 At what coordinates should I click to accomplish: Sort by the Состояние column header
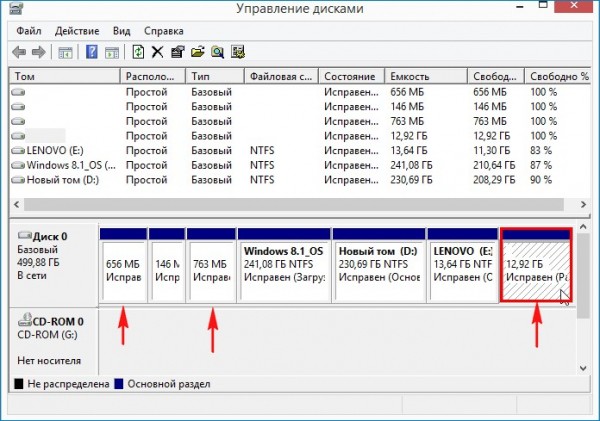[352, 76]
